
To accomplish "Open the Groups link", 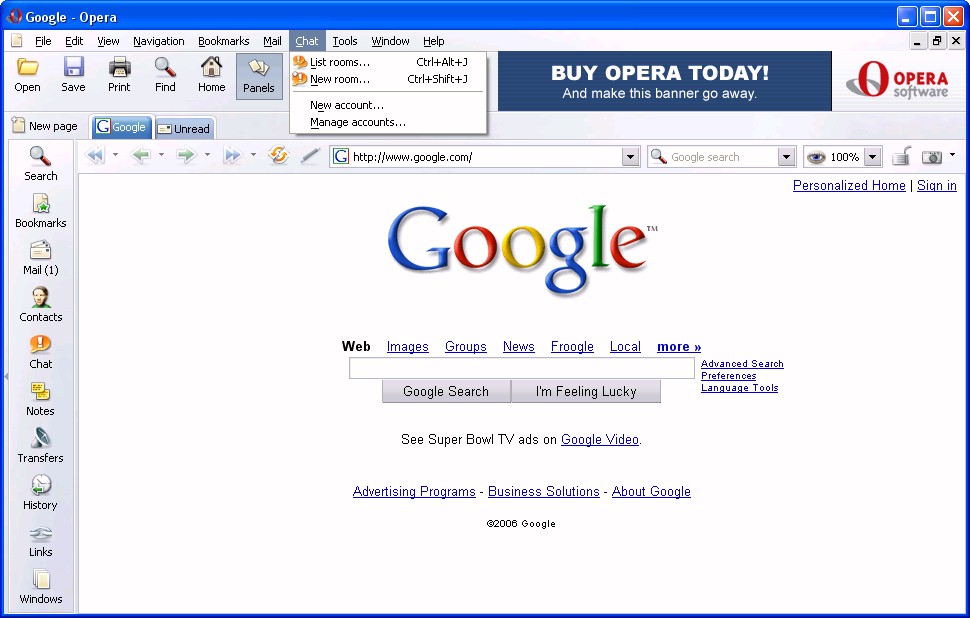I will (466, 346).
